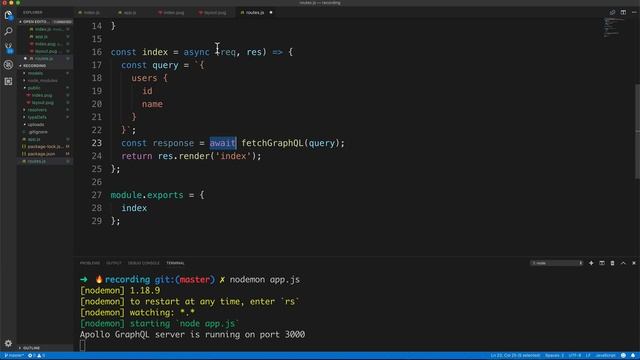Open the Problems panel tab

tap(90, 263)
